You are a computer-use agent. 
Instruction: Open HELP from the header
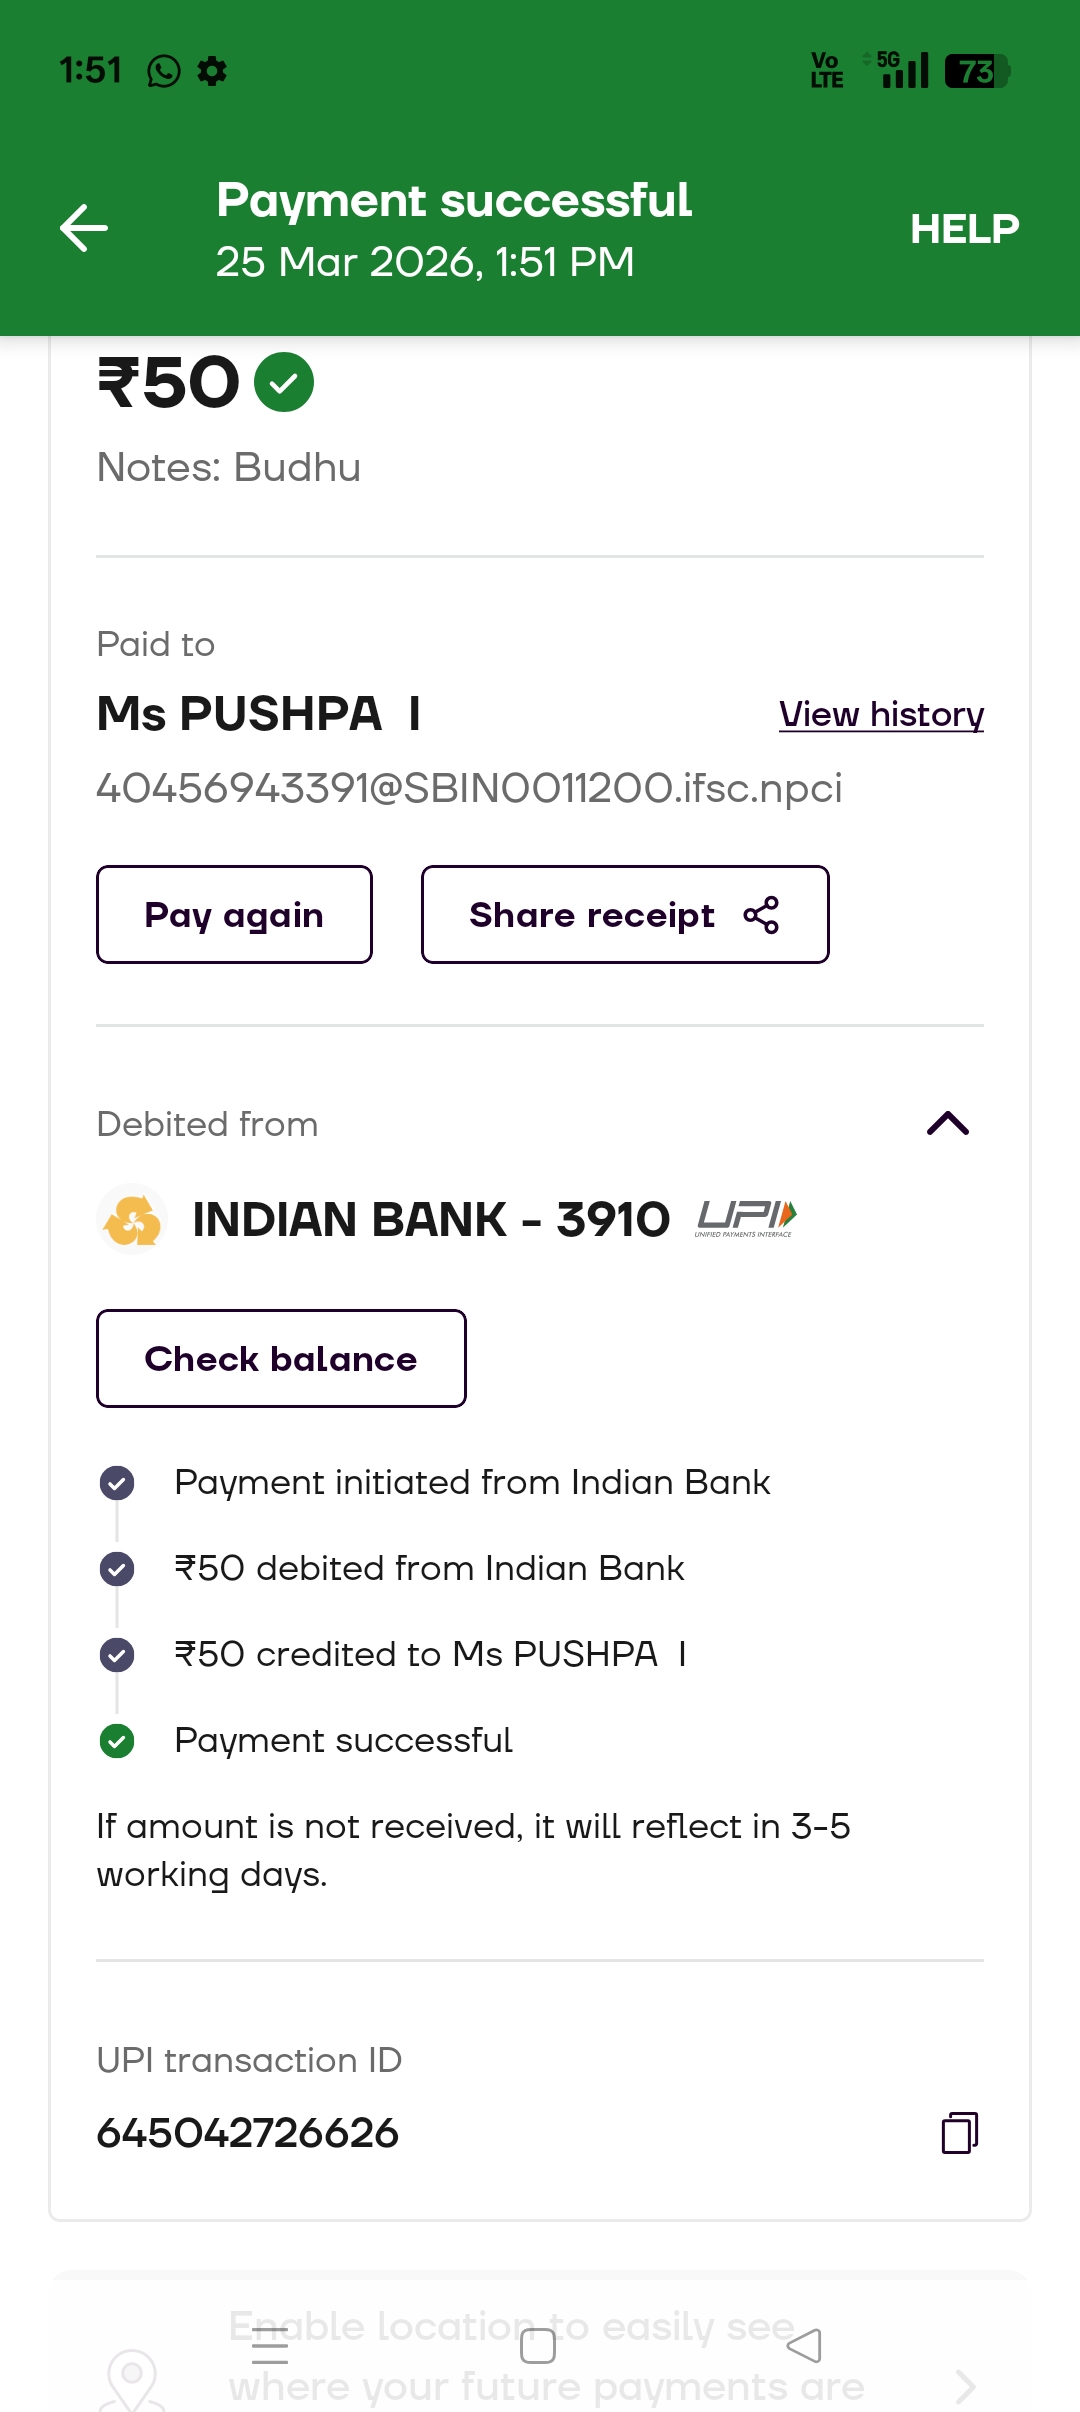click(x=964, y=229)
